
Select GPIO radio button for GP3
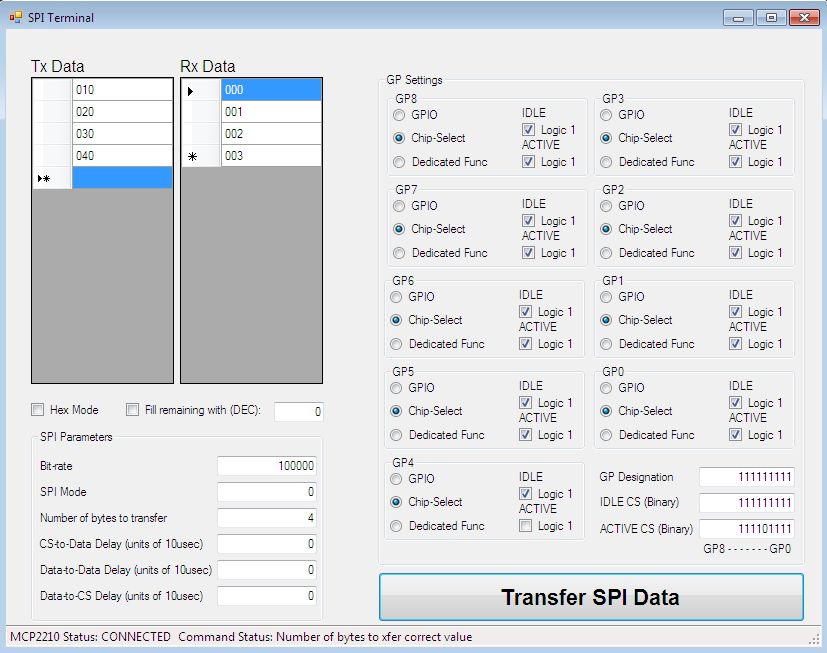pos(607,115)
